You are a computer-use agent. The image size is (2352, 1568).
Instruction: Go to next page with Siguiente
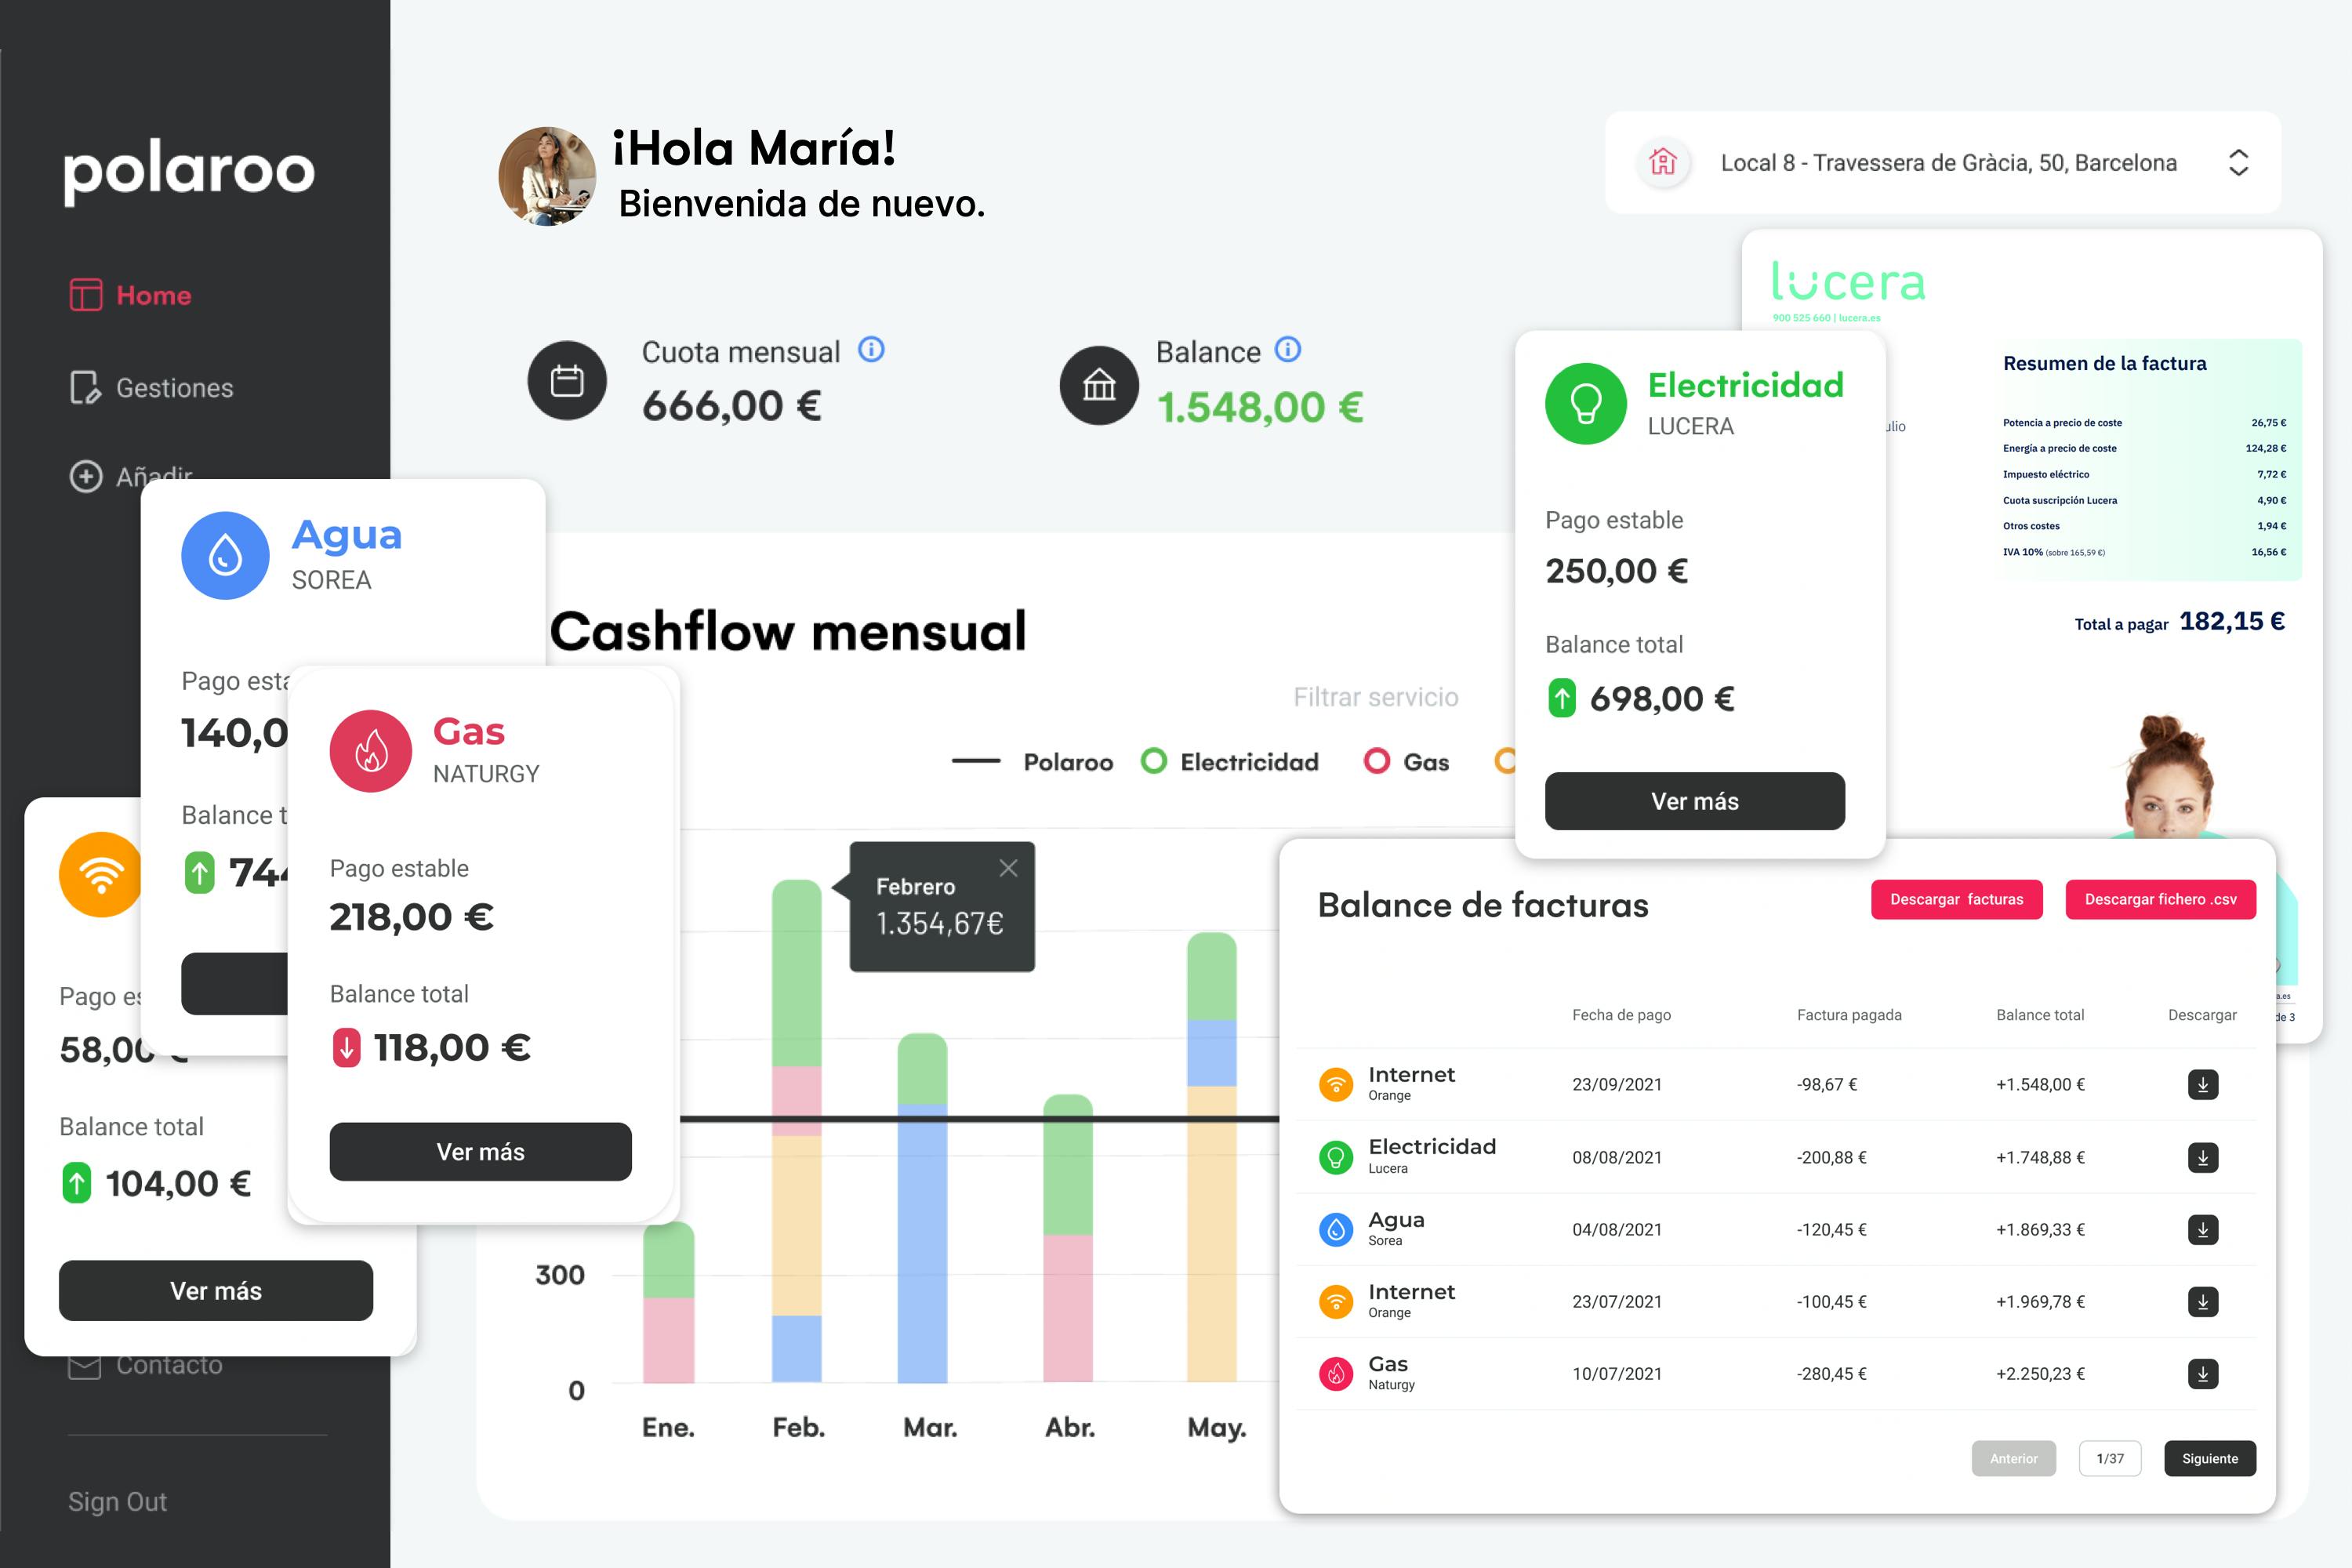(2209, 1458)
